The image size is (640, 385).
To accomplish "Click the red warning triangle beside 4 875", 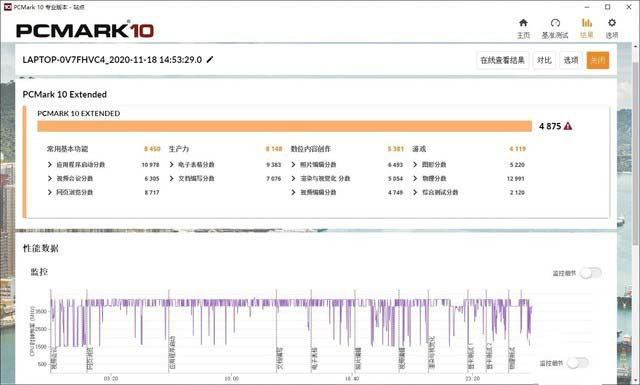I will pyautogui.click(x=568, y=126).
